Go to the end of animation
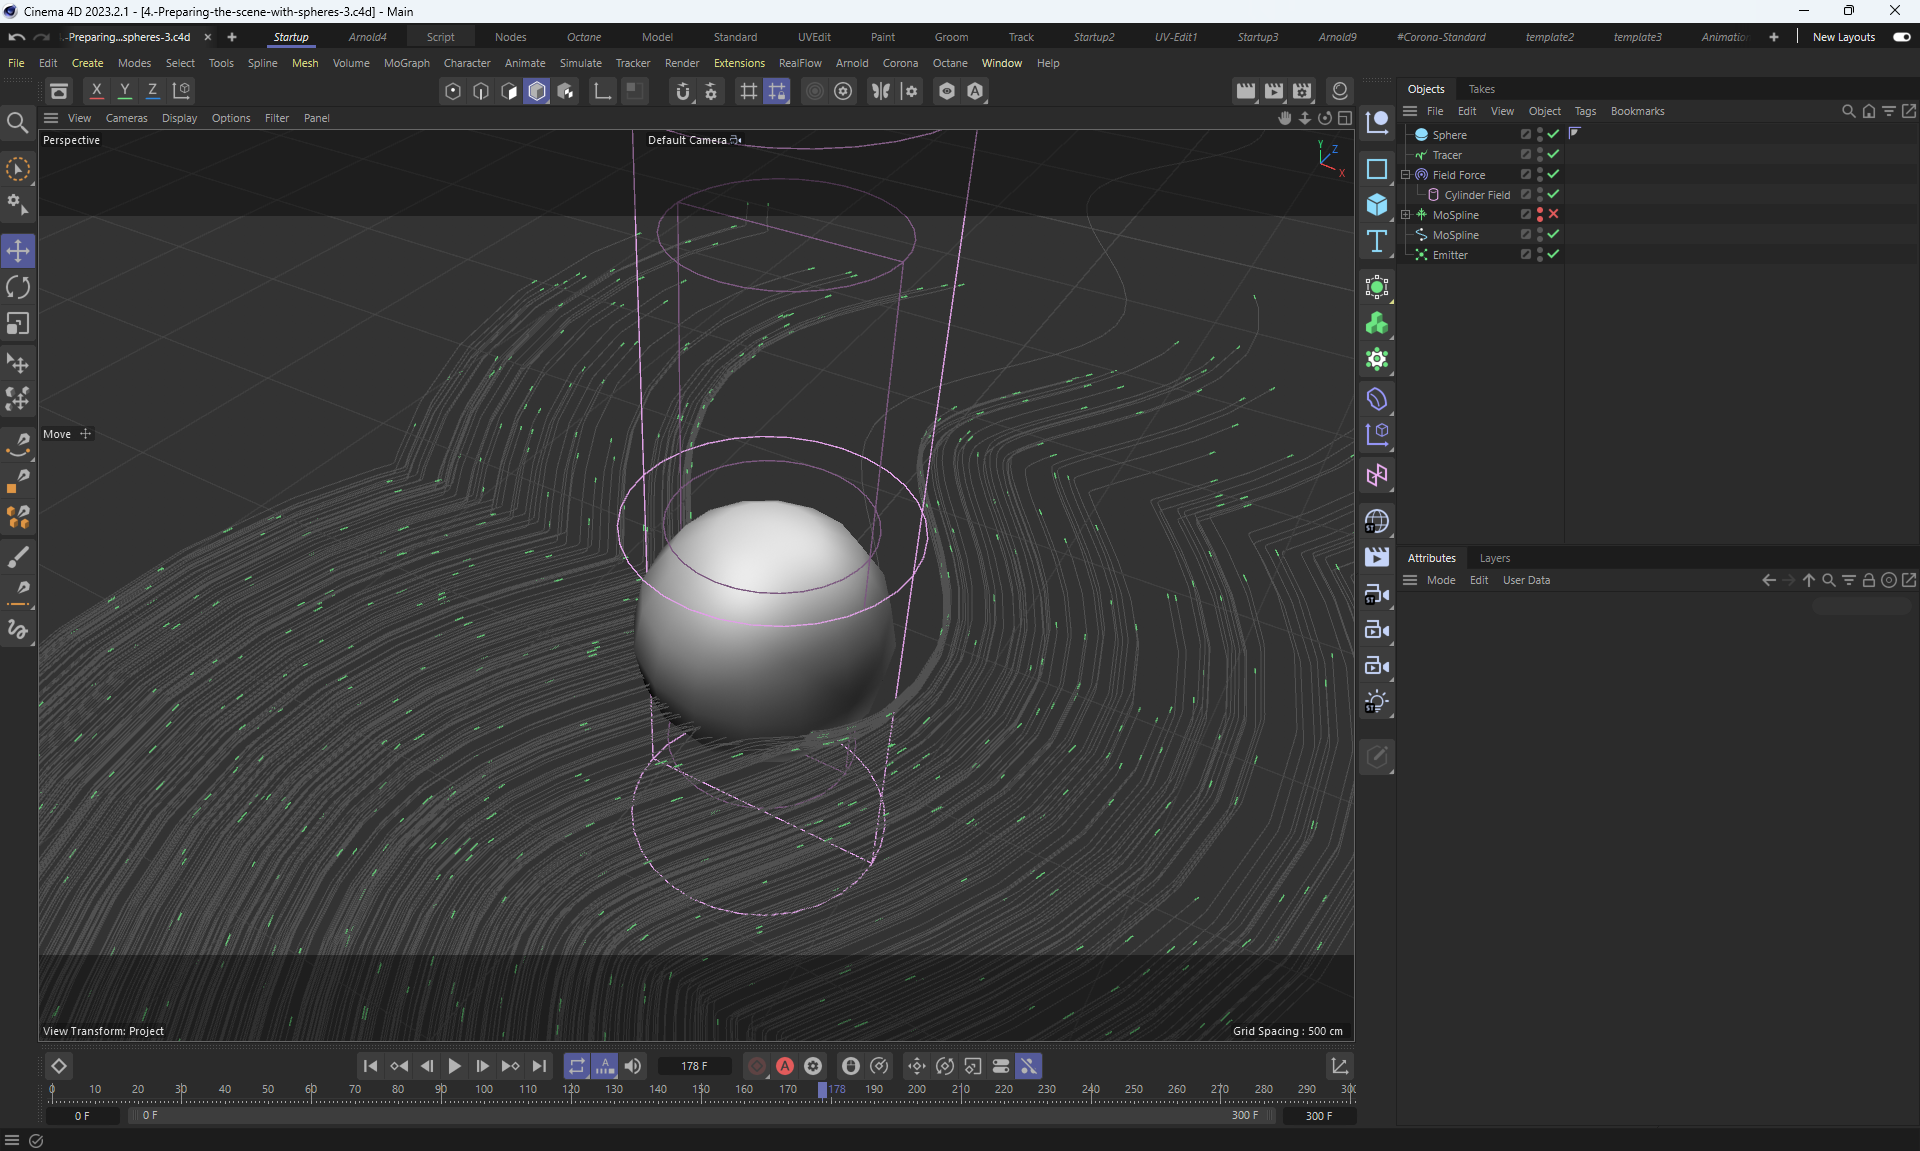Image resolution: width=1920 pixels, height=1151 pixels. point(539,1066)
